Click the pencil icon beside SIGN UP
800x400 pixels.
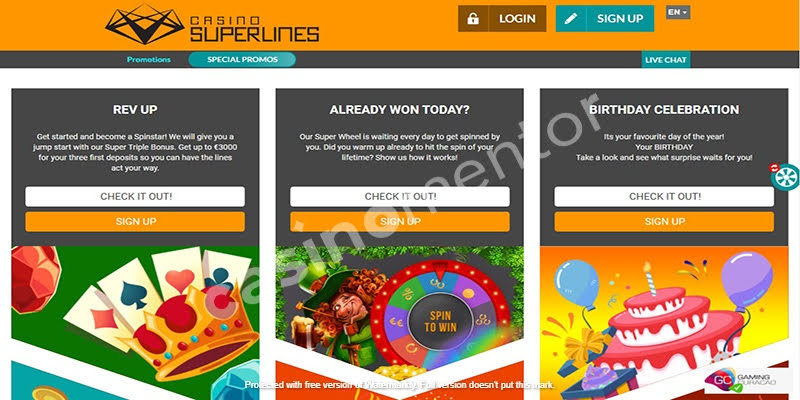pos(571,18)
